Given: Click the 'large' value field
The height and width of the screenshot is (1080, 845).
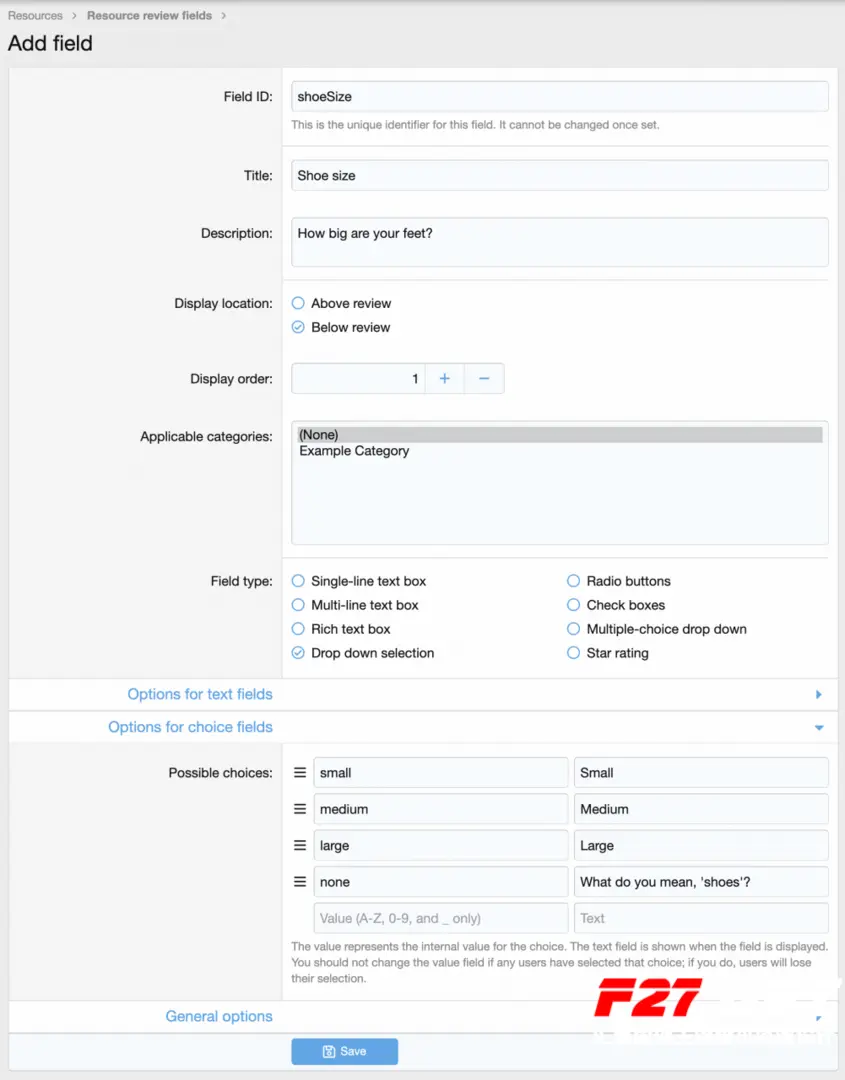Looking at the screenshot, I should click(441, 845).
